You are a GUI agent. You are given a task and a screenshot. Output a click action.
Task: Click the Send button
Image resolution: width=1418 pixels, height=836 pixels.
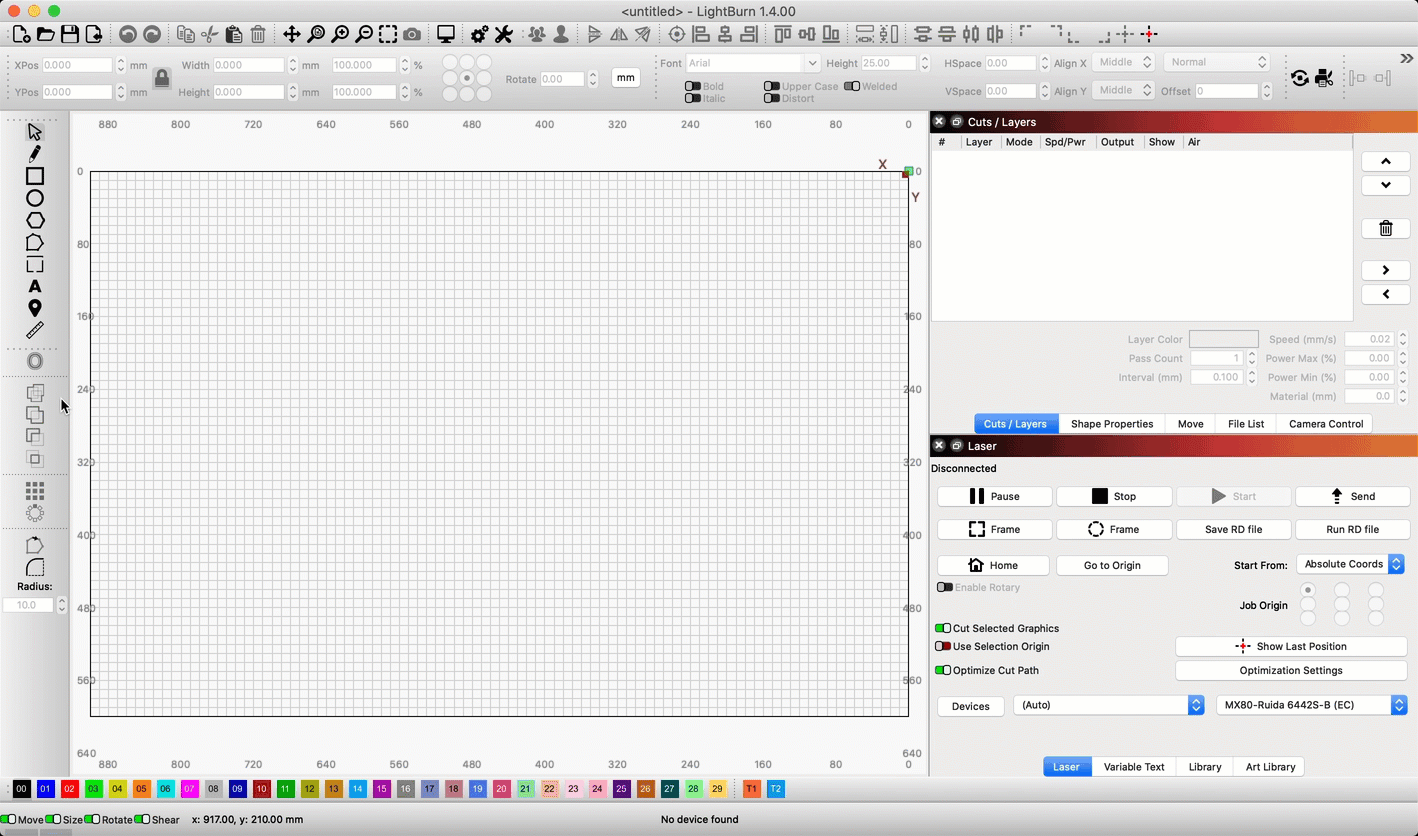[x=1351, y=496]
